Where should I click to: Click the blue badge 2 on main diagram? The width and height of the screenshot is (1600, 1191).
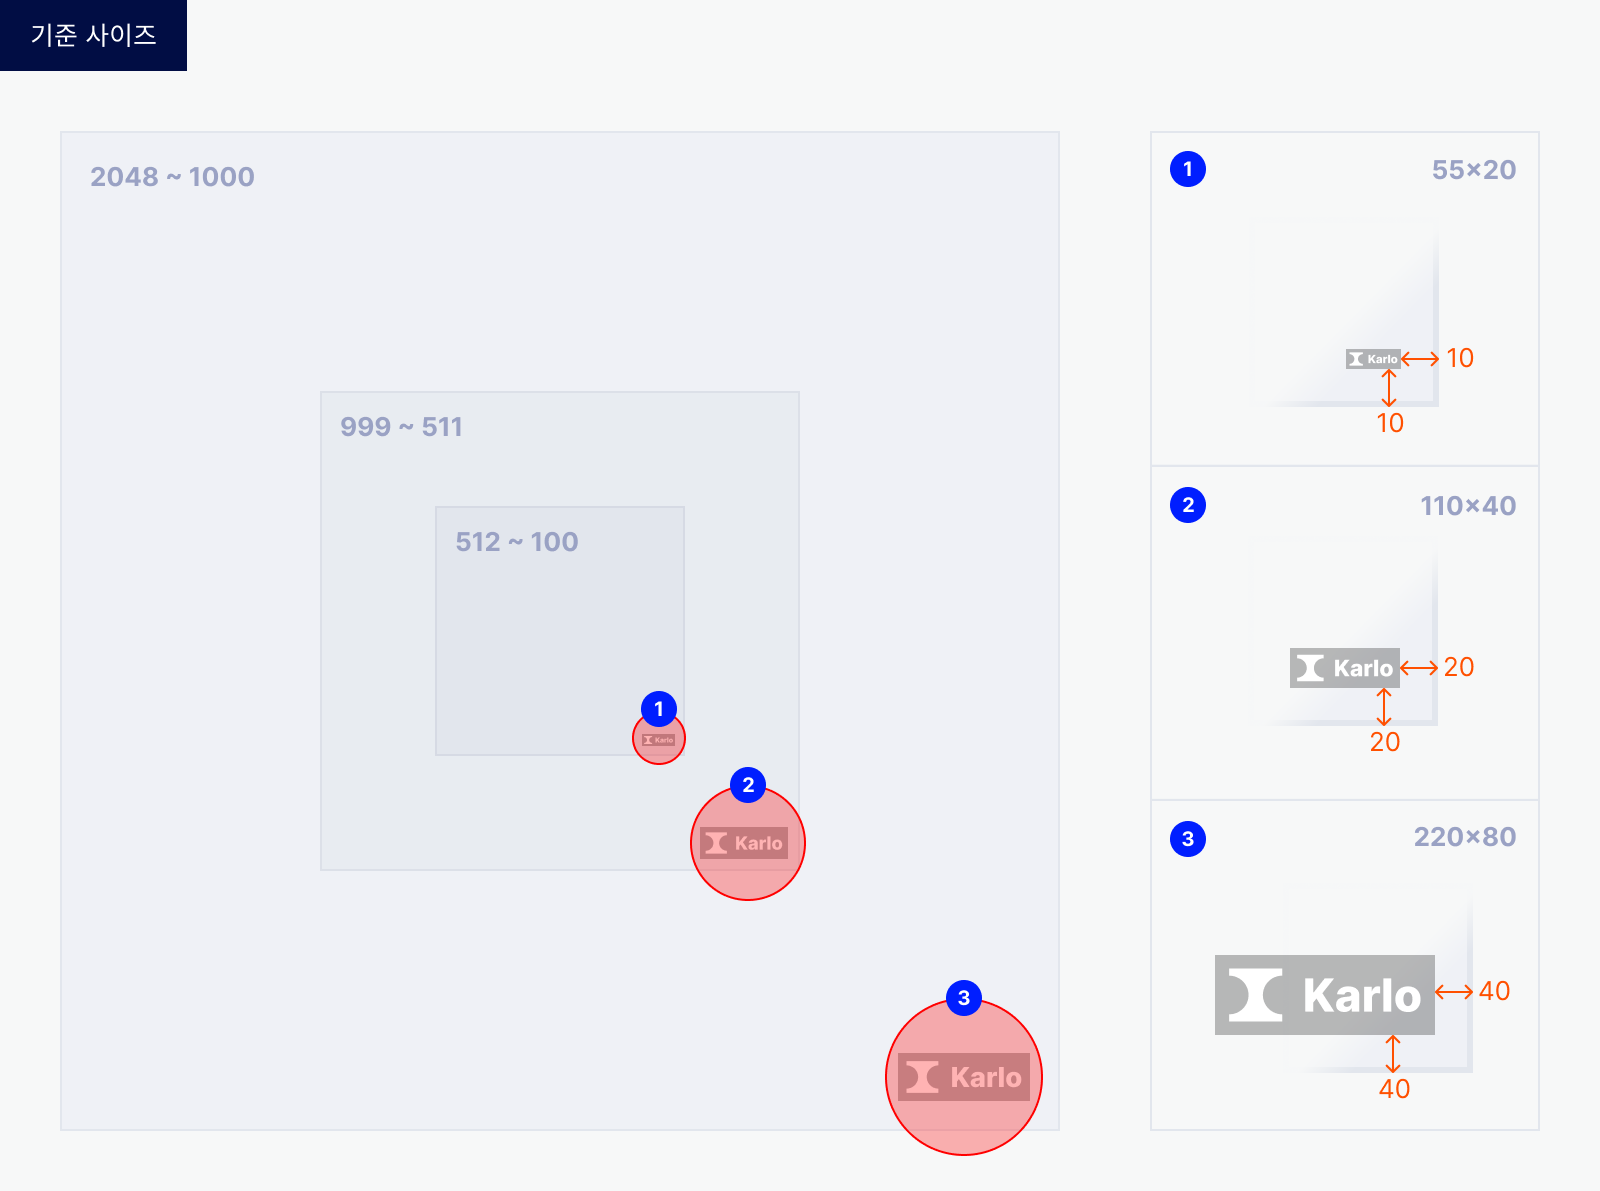tap(748, 785)
